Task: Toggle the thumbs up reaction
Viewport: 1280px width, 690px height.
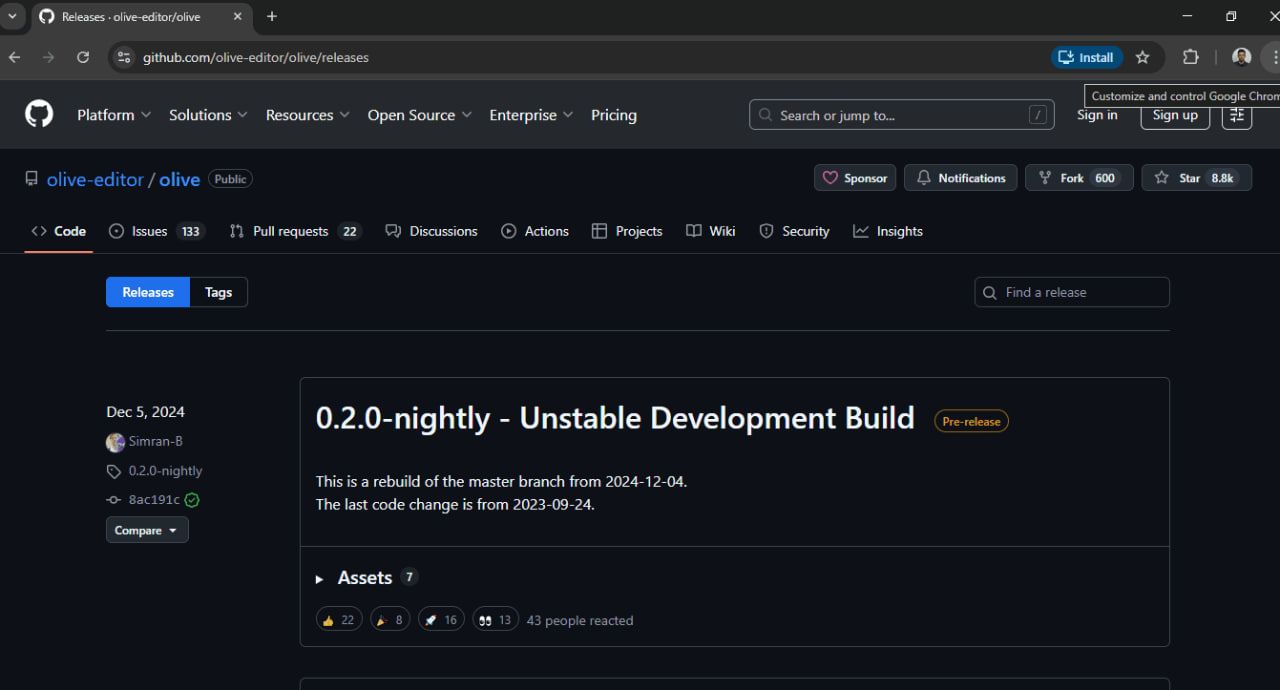Action: pos(338,620)
